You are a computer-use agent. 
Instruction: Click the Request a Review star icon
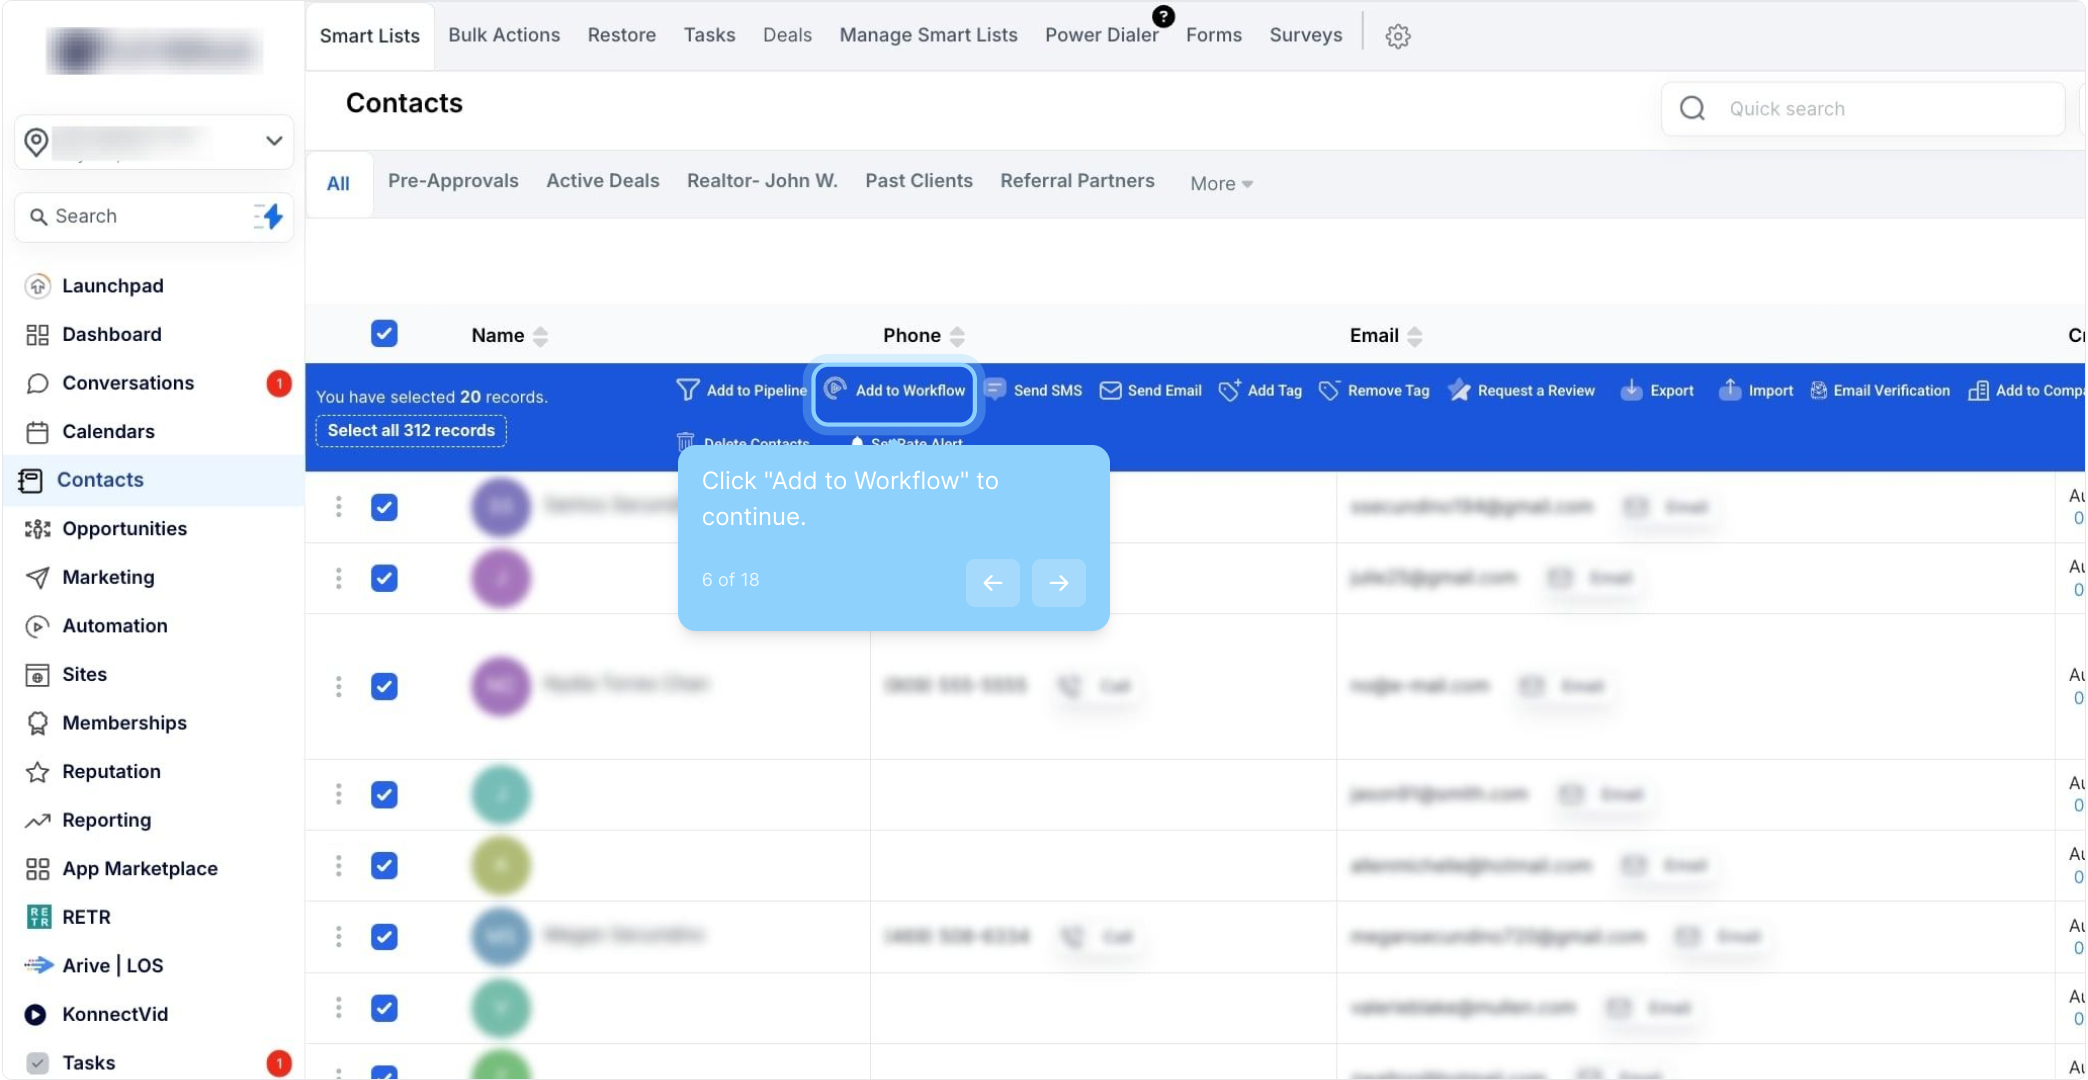click(1459, 390)
